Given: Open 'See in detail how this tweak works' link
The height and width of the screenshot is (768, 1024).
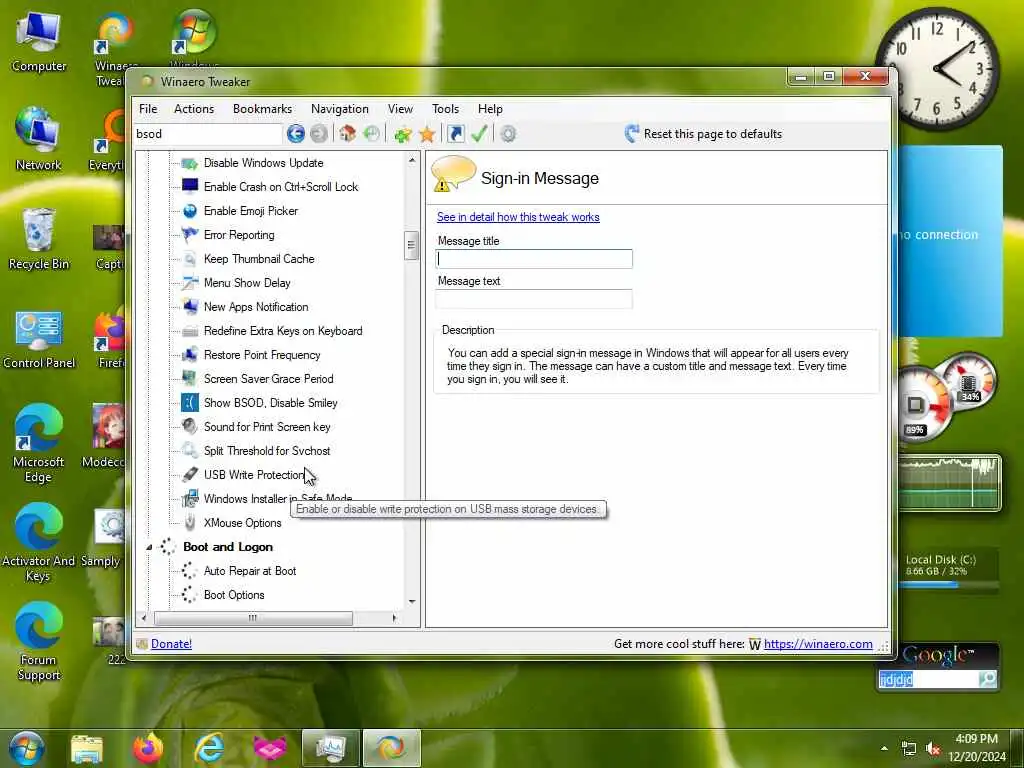Looking at the screenshot, I should 518,217.
